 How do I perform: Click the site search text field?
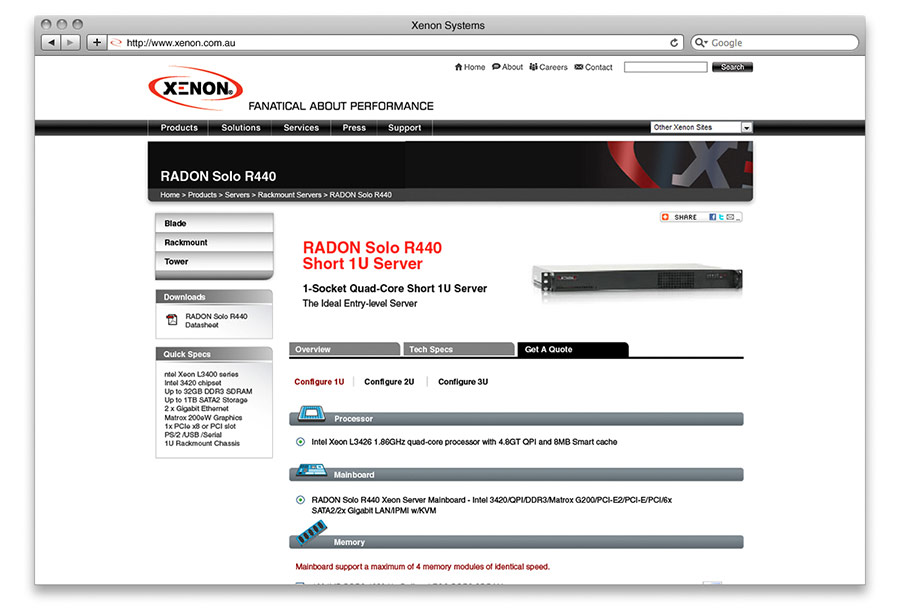point(665,67)
